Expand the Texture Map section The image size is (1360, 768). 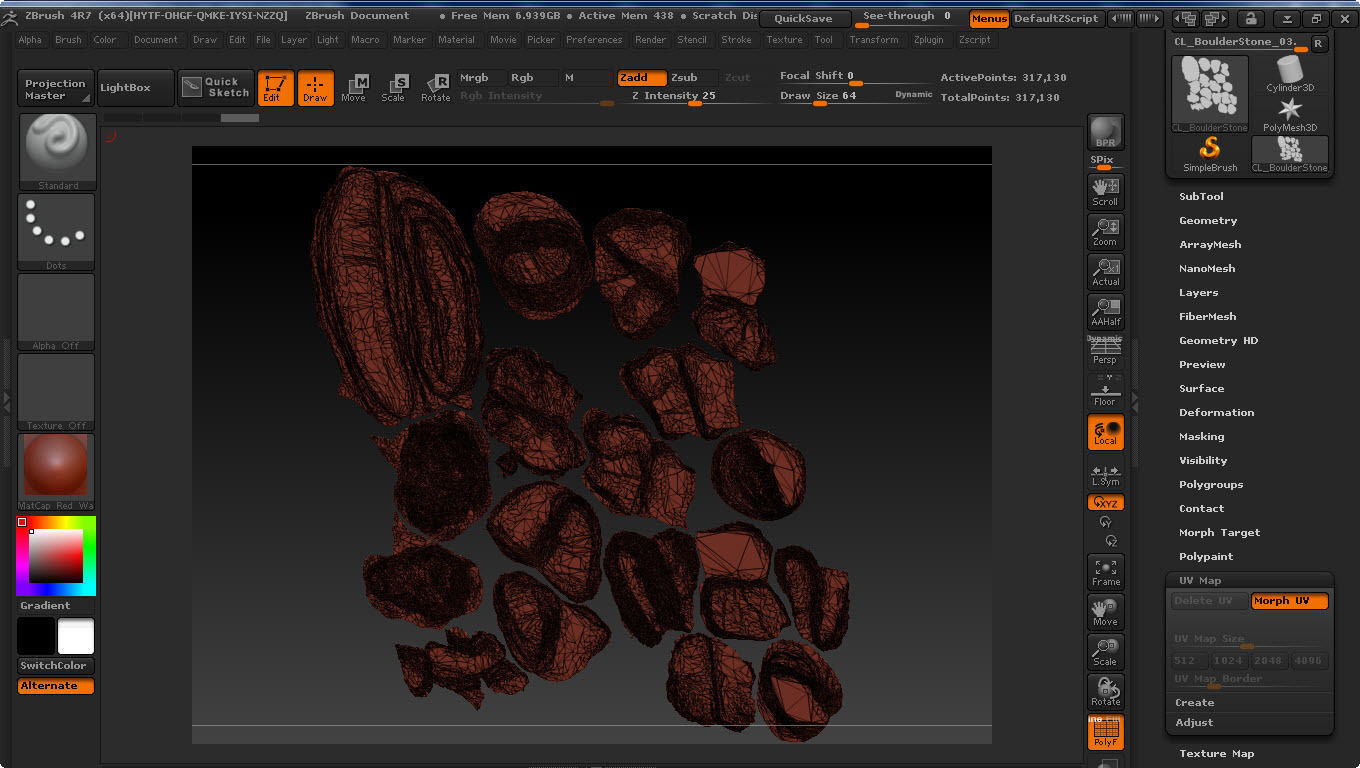pyautogui.click(x=1216, y=754)
